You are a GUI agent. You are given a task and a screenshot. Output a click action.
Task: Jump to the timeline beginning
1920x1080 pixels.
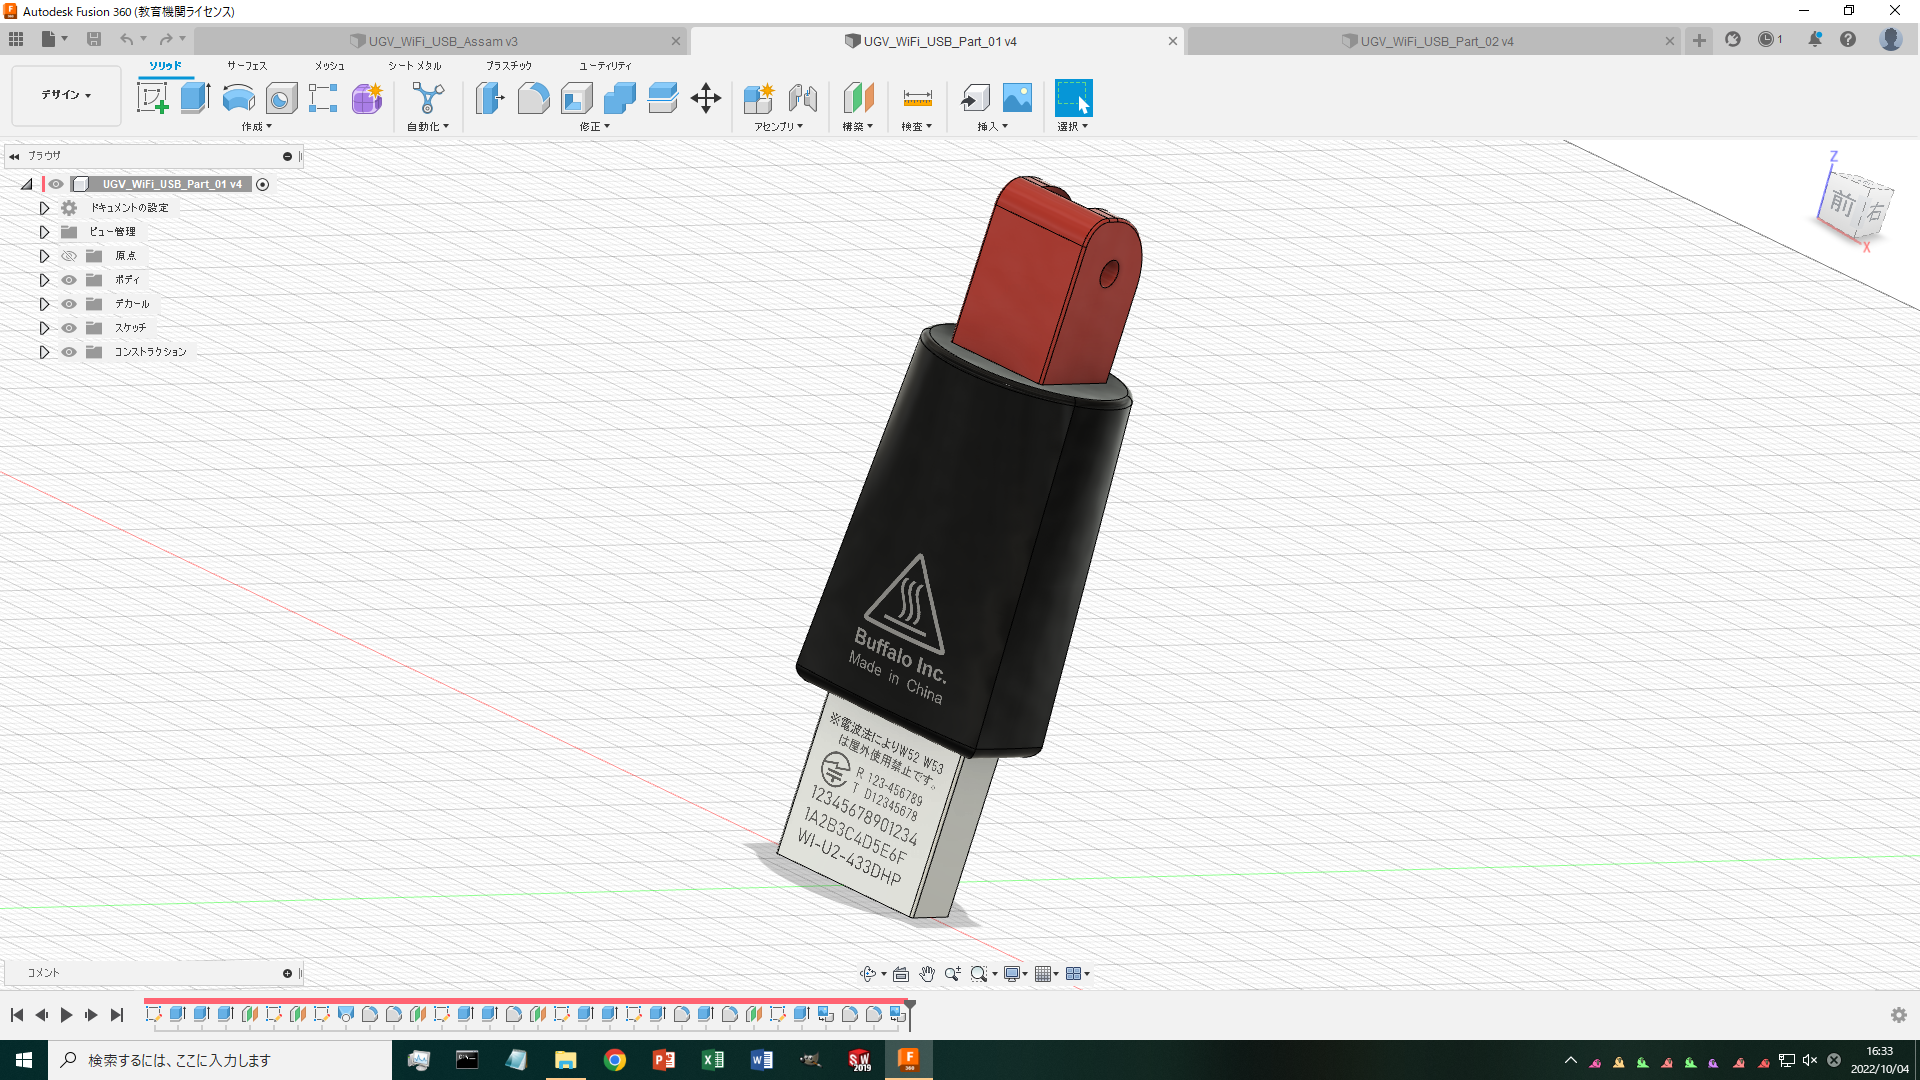click(x=17, y=1015)
